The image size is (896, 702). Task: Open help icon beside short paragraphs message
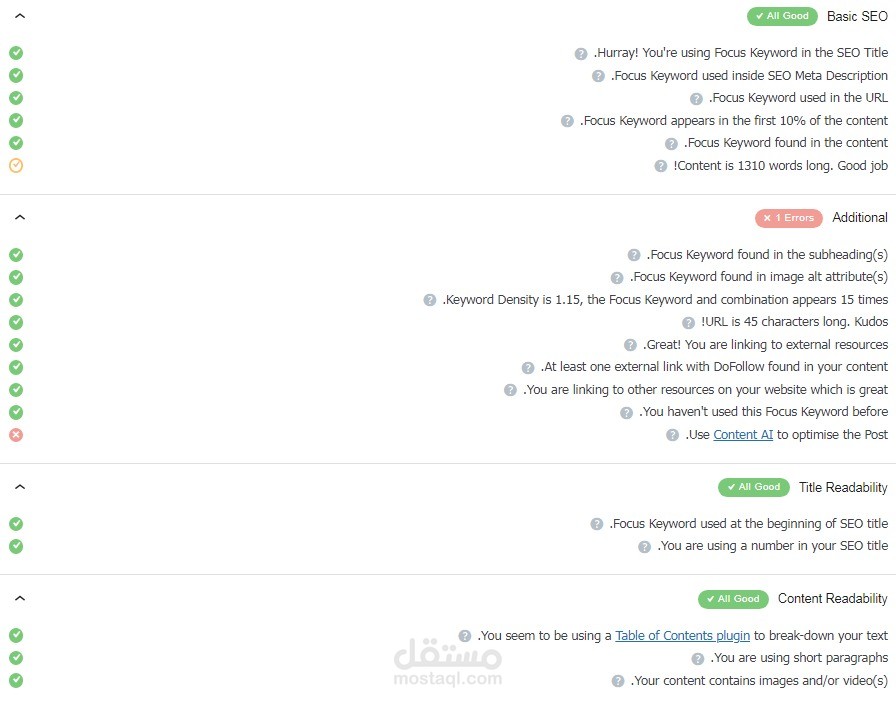[697, 659]
